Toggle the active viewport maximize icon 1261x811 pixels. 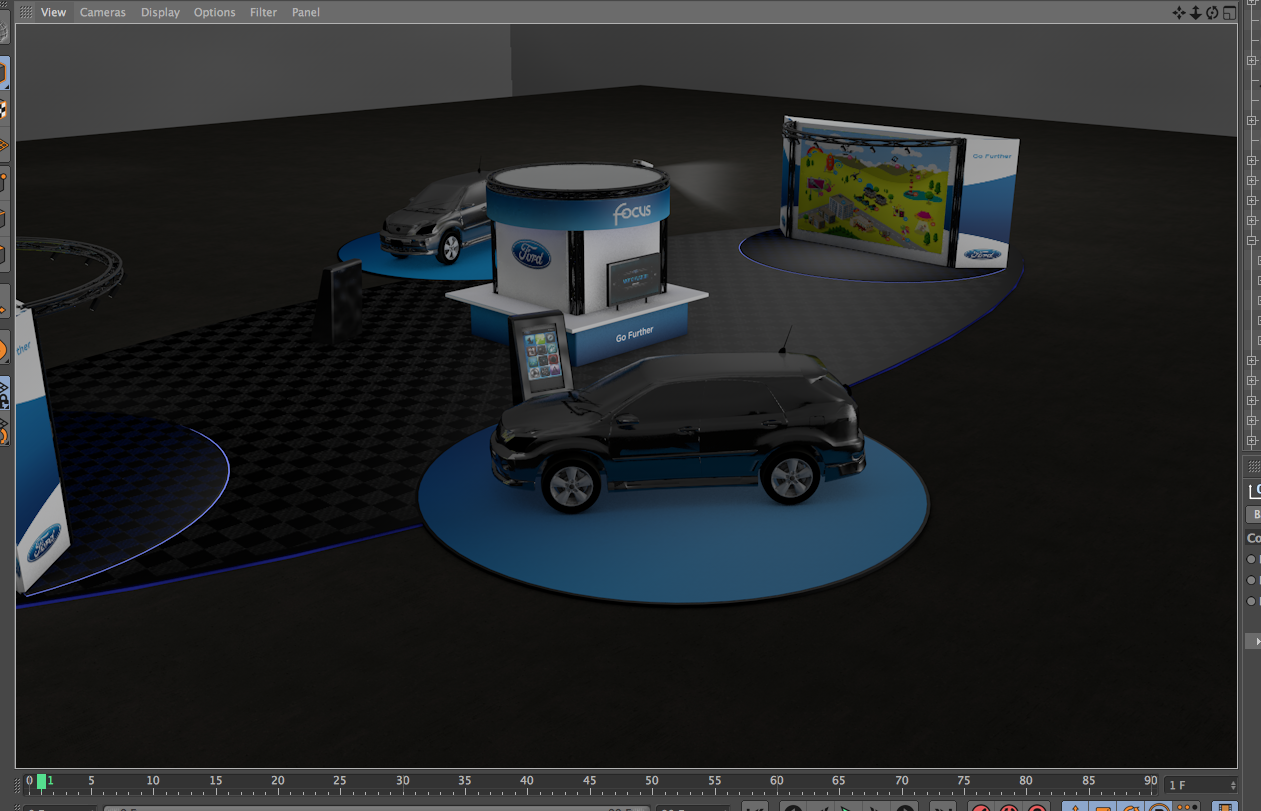tap(1229, 12)
